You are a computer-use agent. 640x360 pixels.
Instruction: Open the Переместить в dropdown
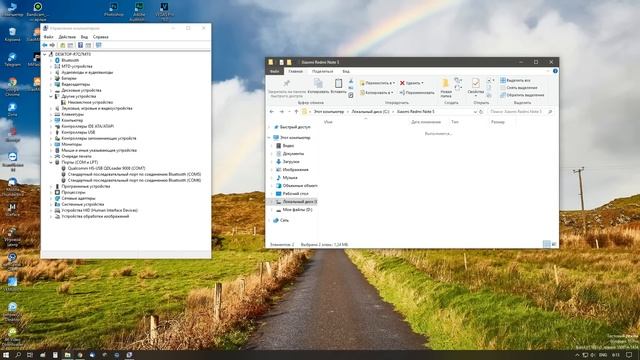[377, 83]
